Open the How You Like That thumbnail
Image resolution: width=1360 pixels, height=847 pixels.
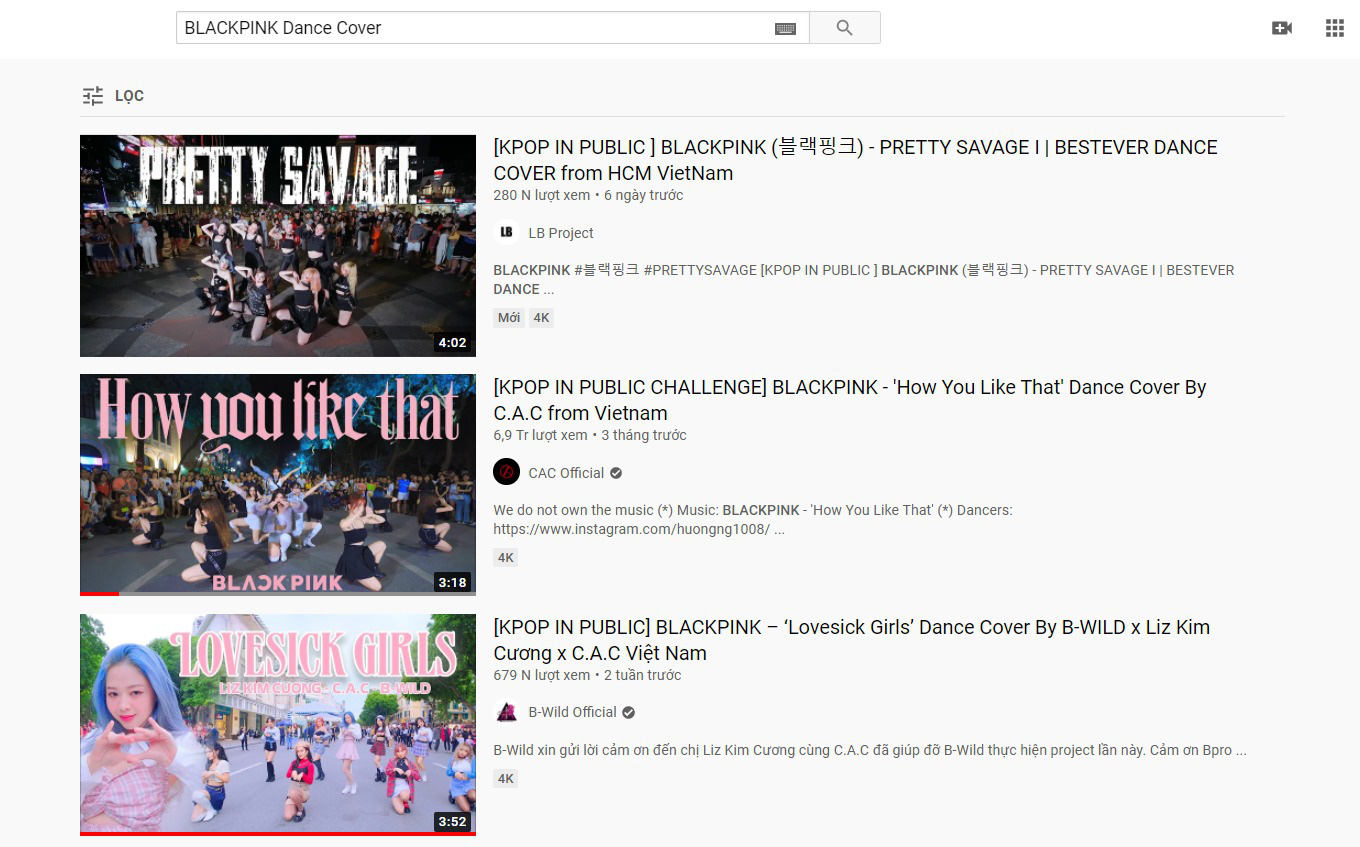pyautogui.click(x=278, y=485)
